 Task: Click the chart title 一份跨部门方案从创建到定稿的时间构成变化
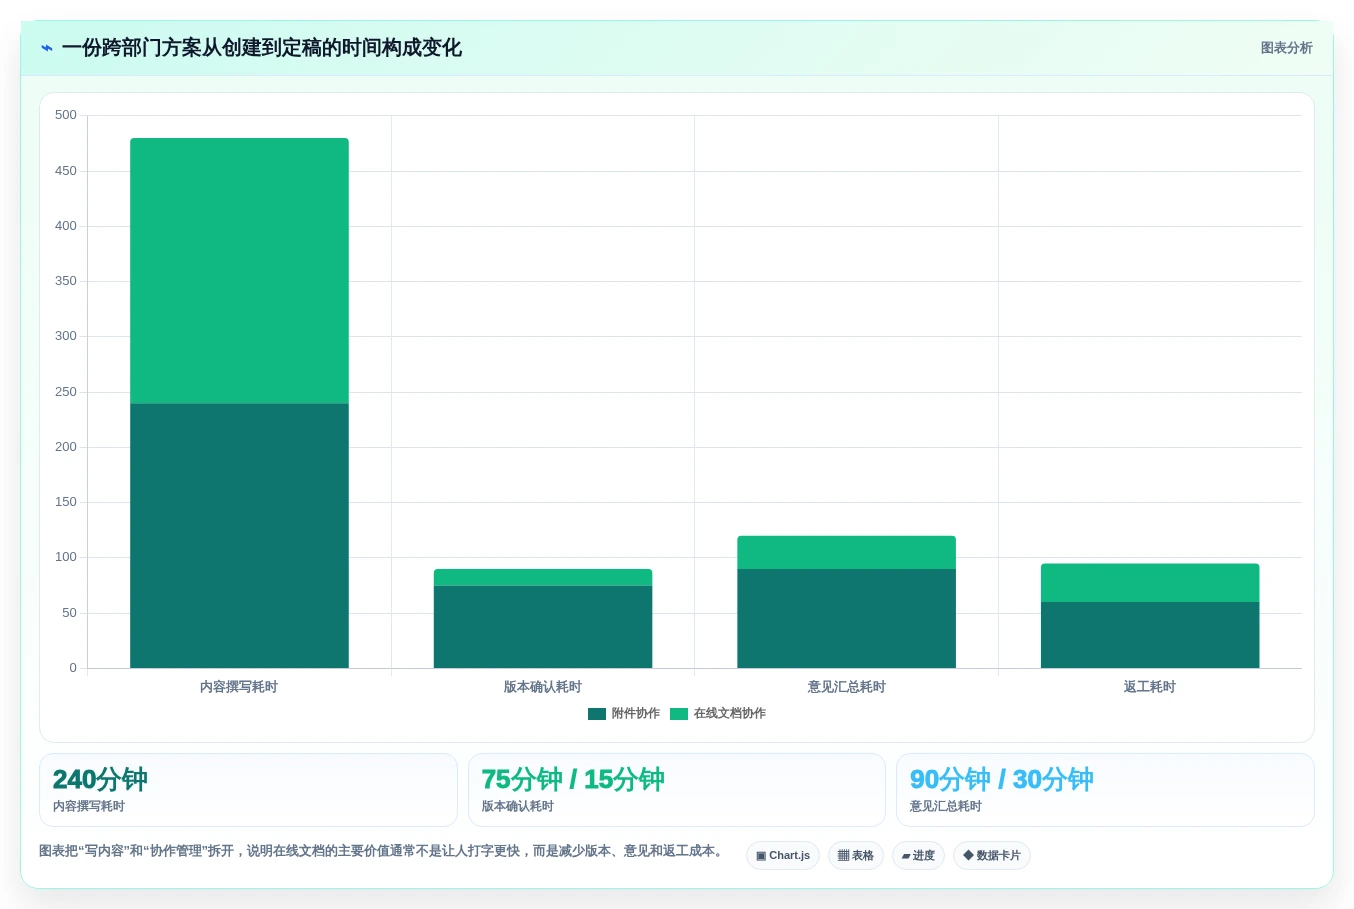point(262,48)
